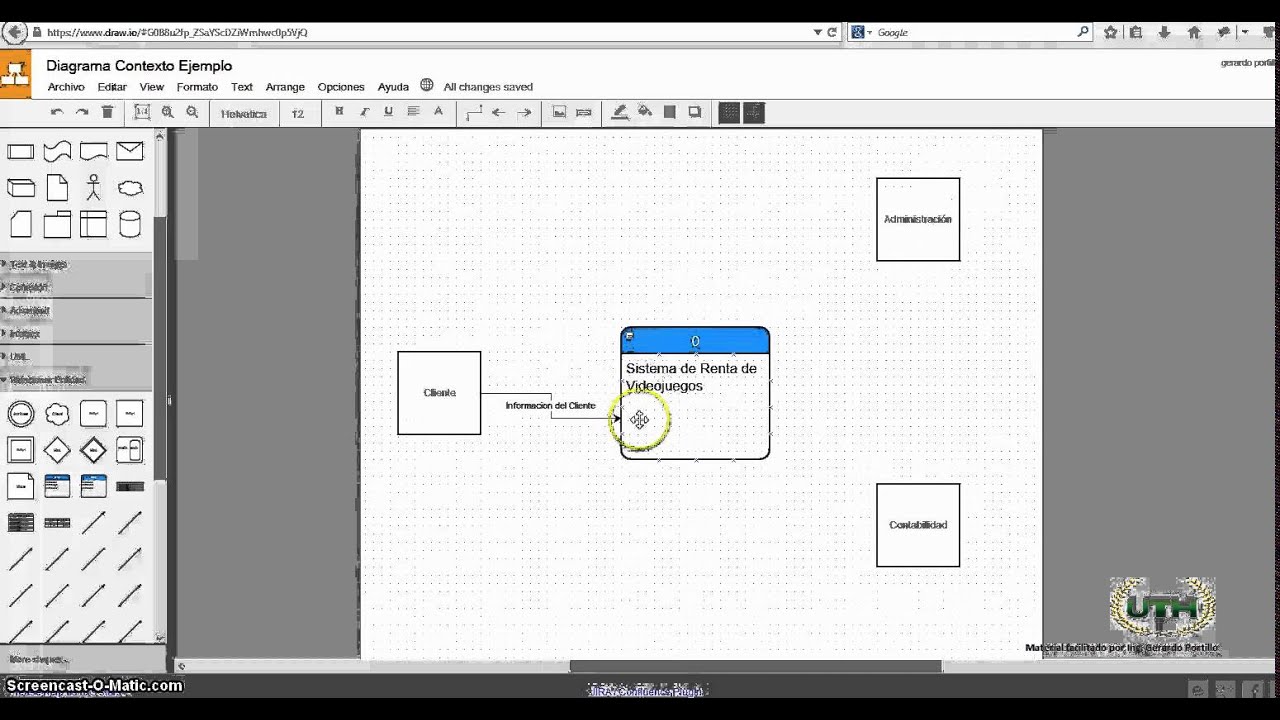Click the browser home icon

coord(1194,32)
